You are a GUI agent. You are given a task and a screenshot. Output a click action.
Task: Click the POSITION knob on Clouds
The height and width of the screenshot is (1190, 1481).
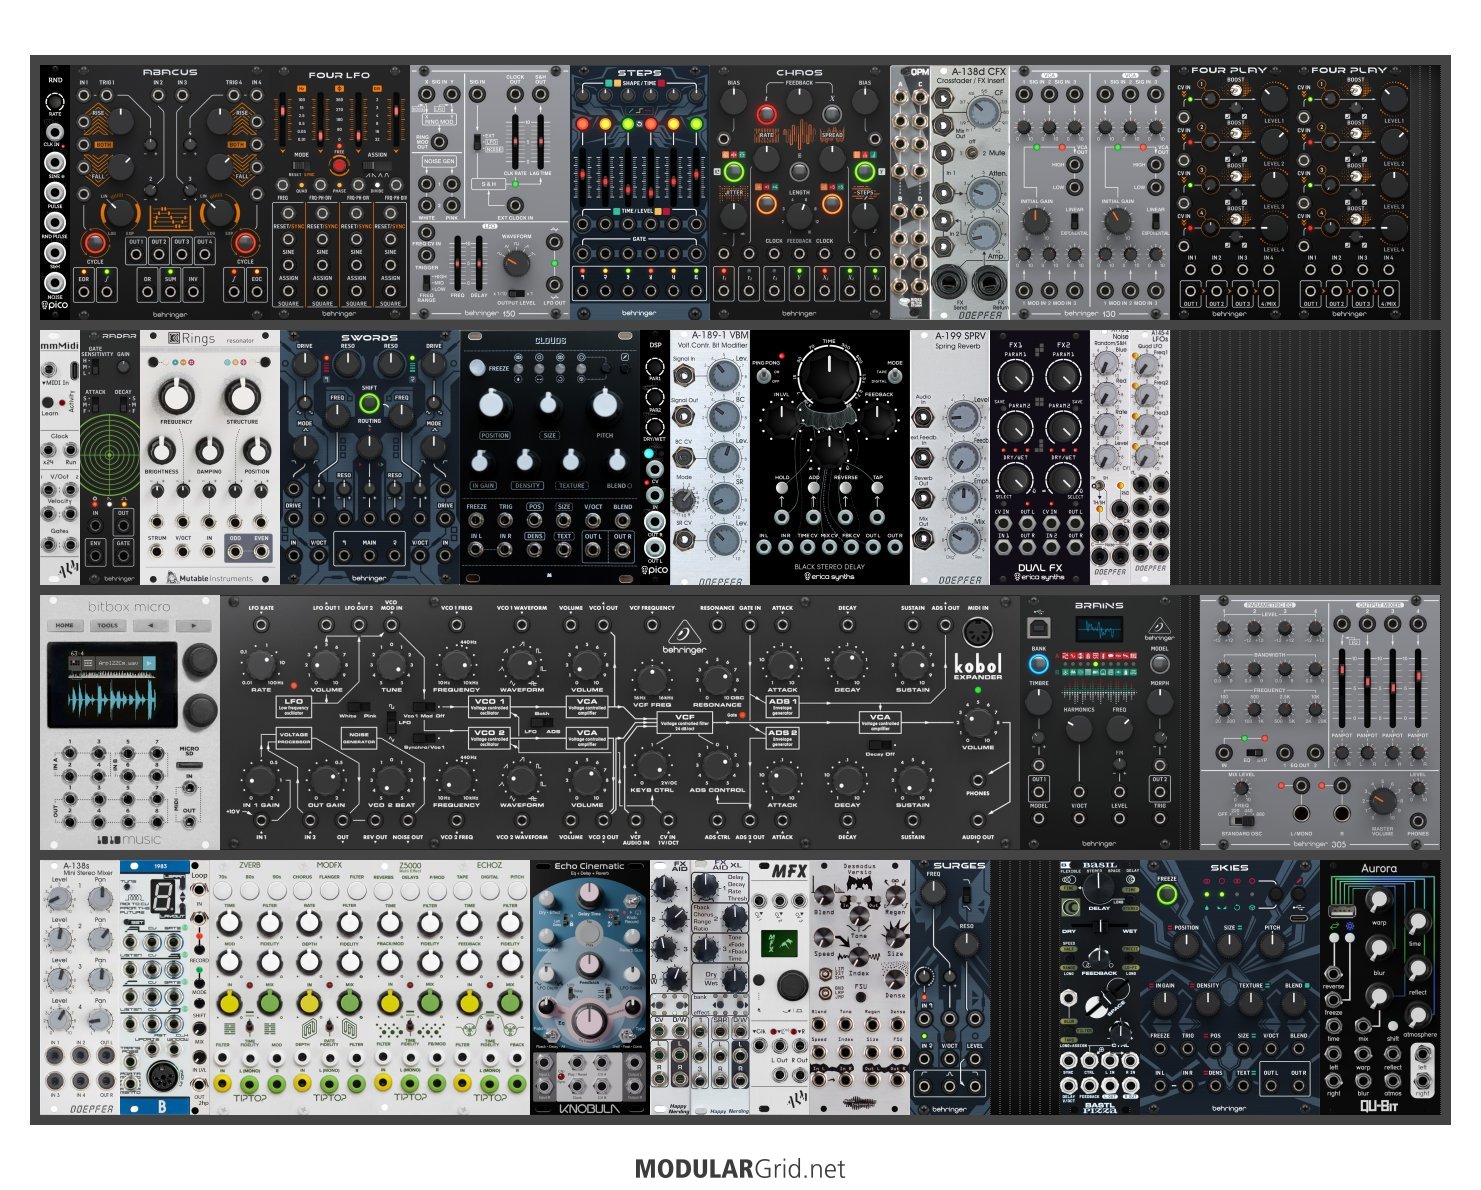(x=491, y=404)
